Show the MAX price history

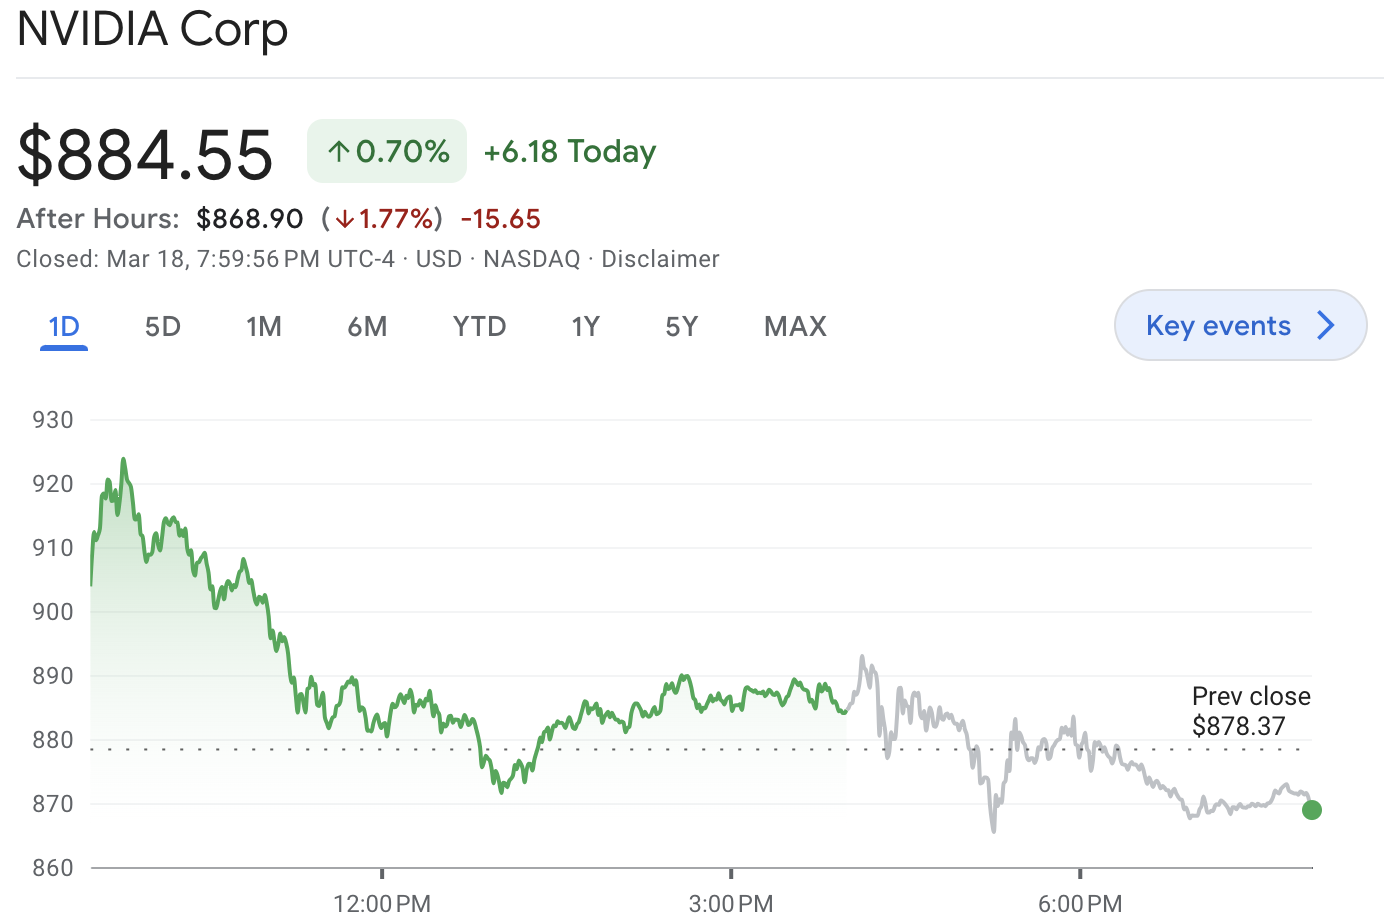[795, 327]
